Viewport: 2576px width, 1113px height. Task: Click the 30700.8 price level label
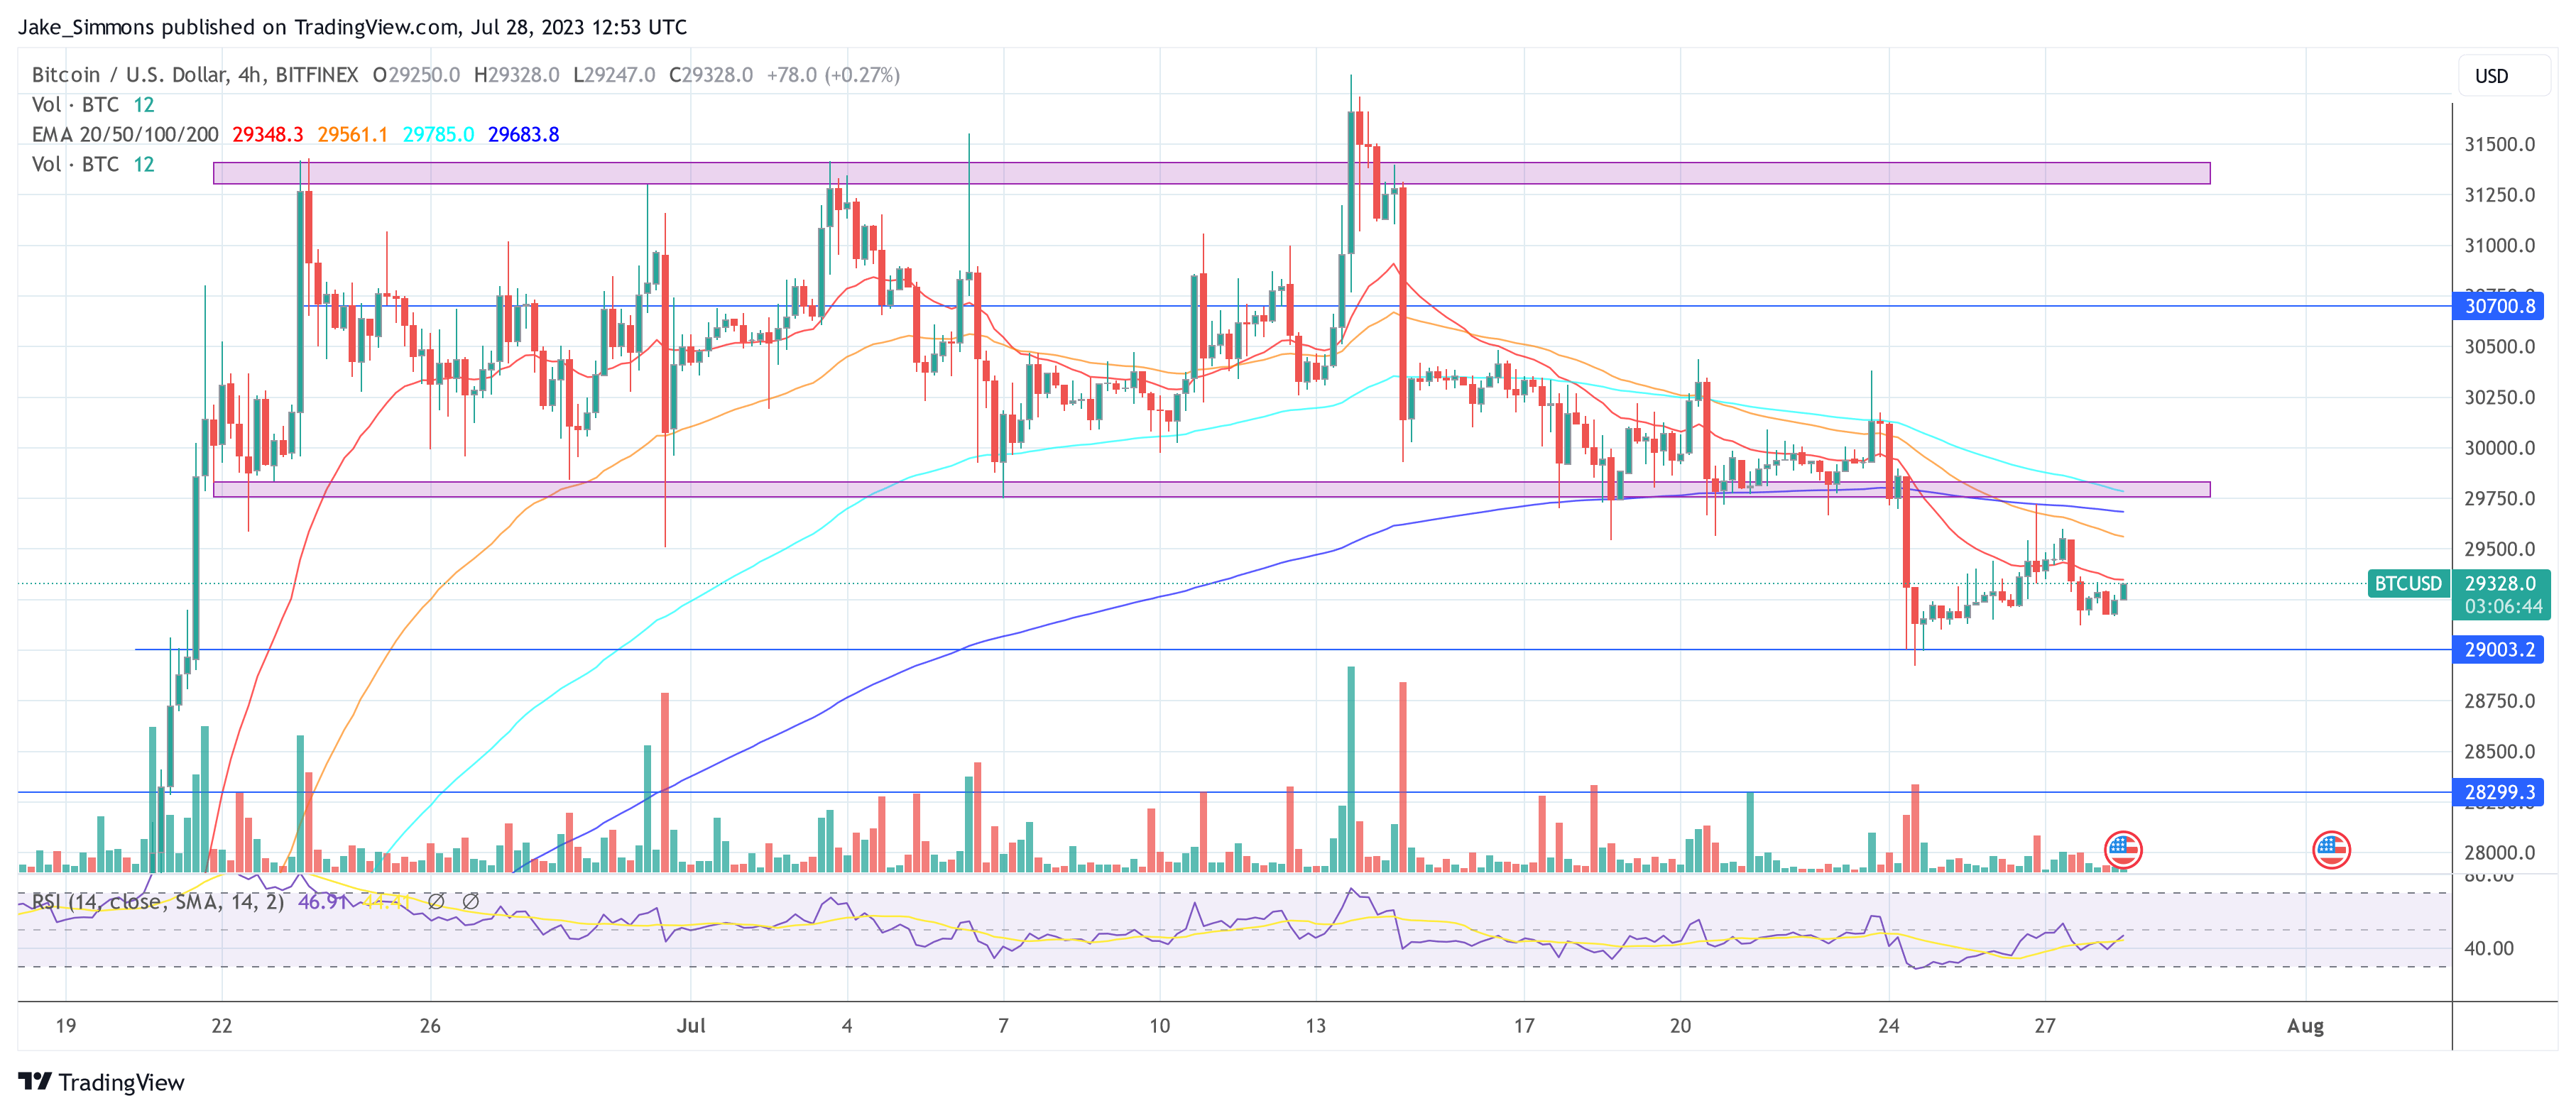click(x=2498, y=306)
